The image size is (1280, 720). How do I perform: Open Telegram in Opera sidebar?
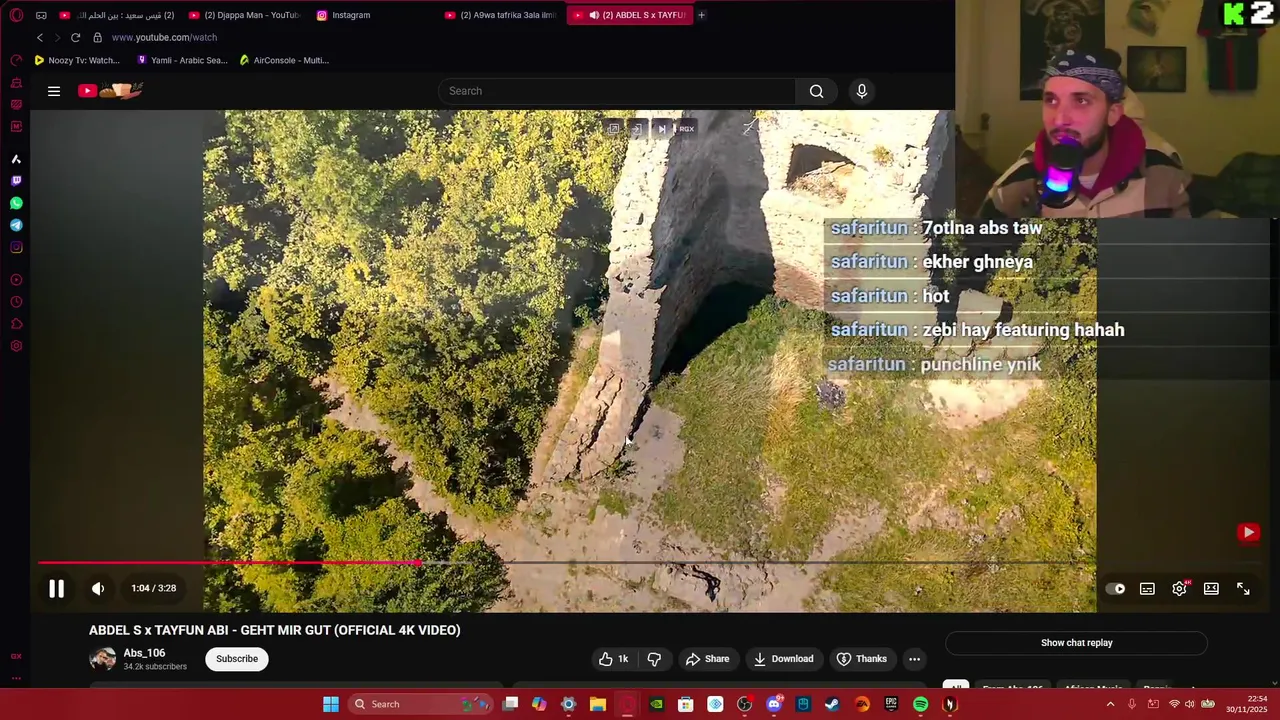coord(16,225)
